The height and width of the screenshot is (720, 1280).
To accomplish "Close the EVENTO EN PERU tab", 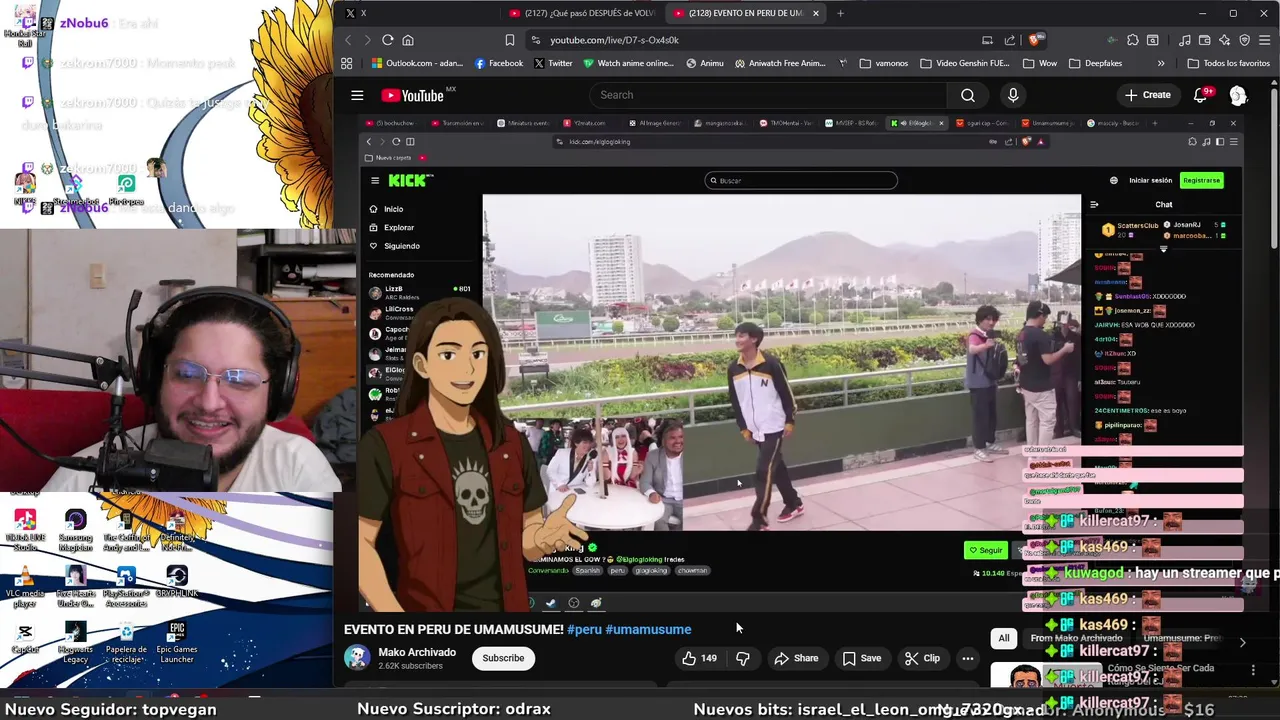I will pyautogui.click(x=816, y=13).
